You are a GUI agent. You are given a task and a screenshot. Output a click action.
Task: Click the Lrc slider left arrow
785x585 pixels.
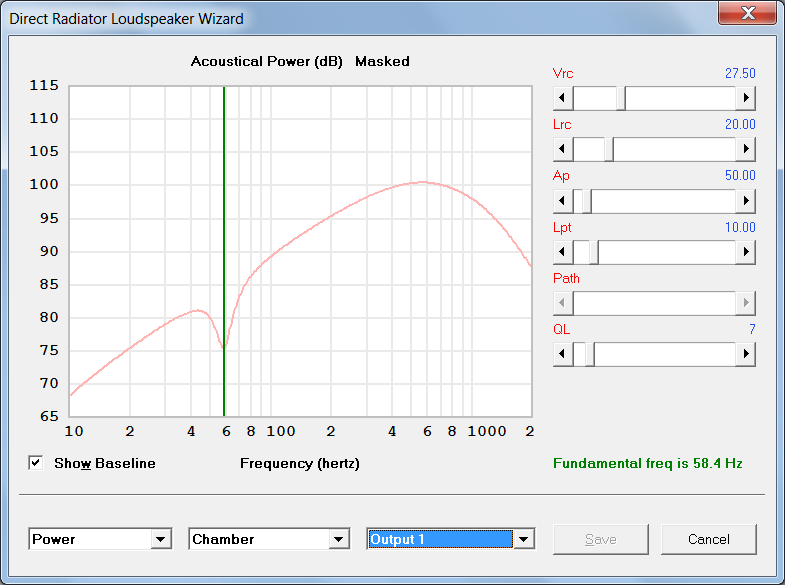tap(563, 149)
